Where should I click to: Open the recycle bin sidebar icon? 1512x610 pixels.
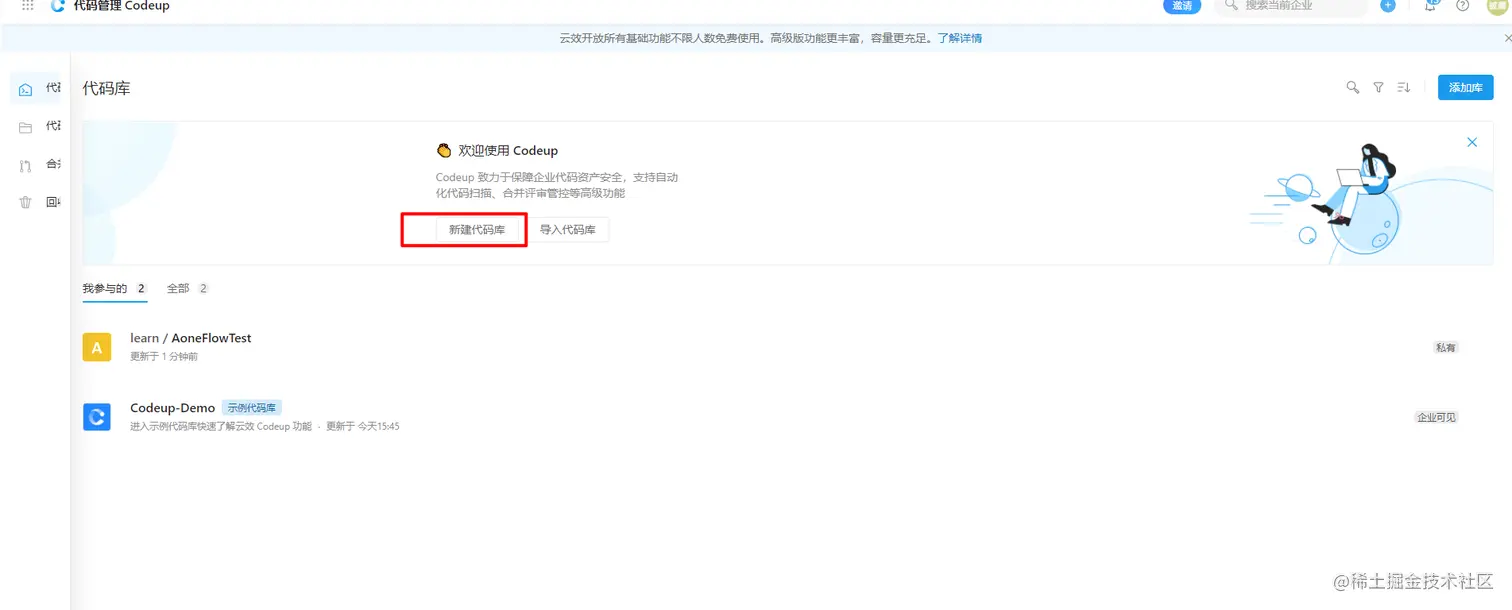[x=26, y=202]
